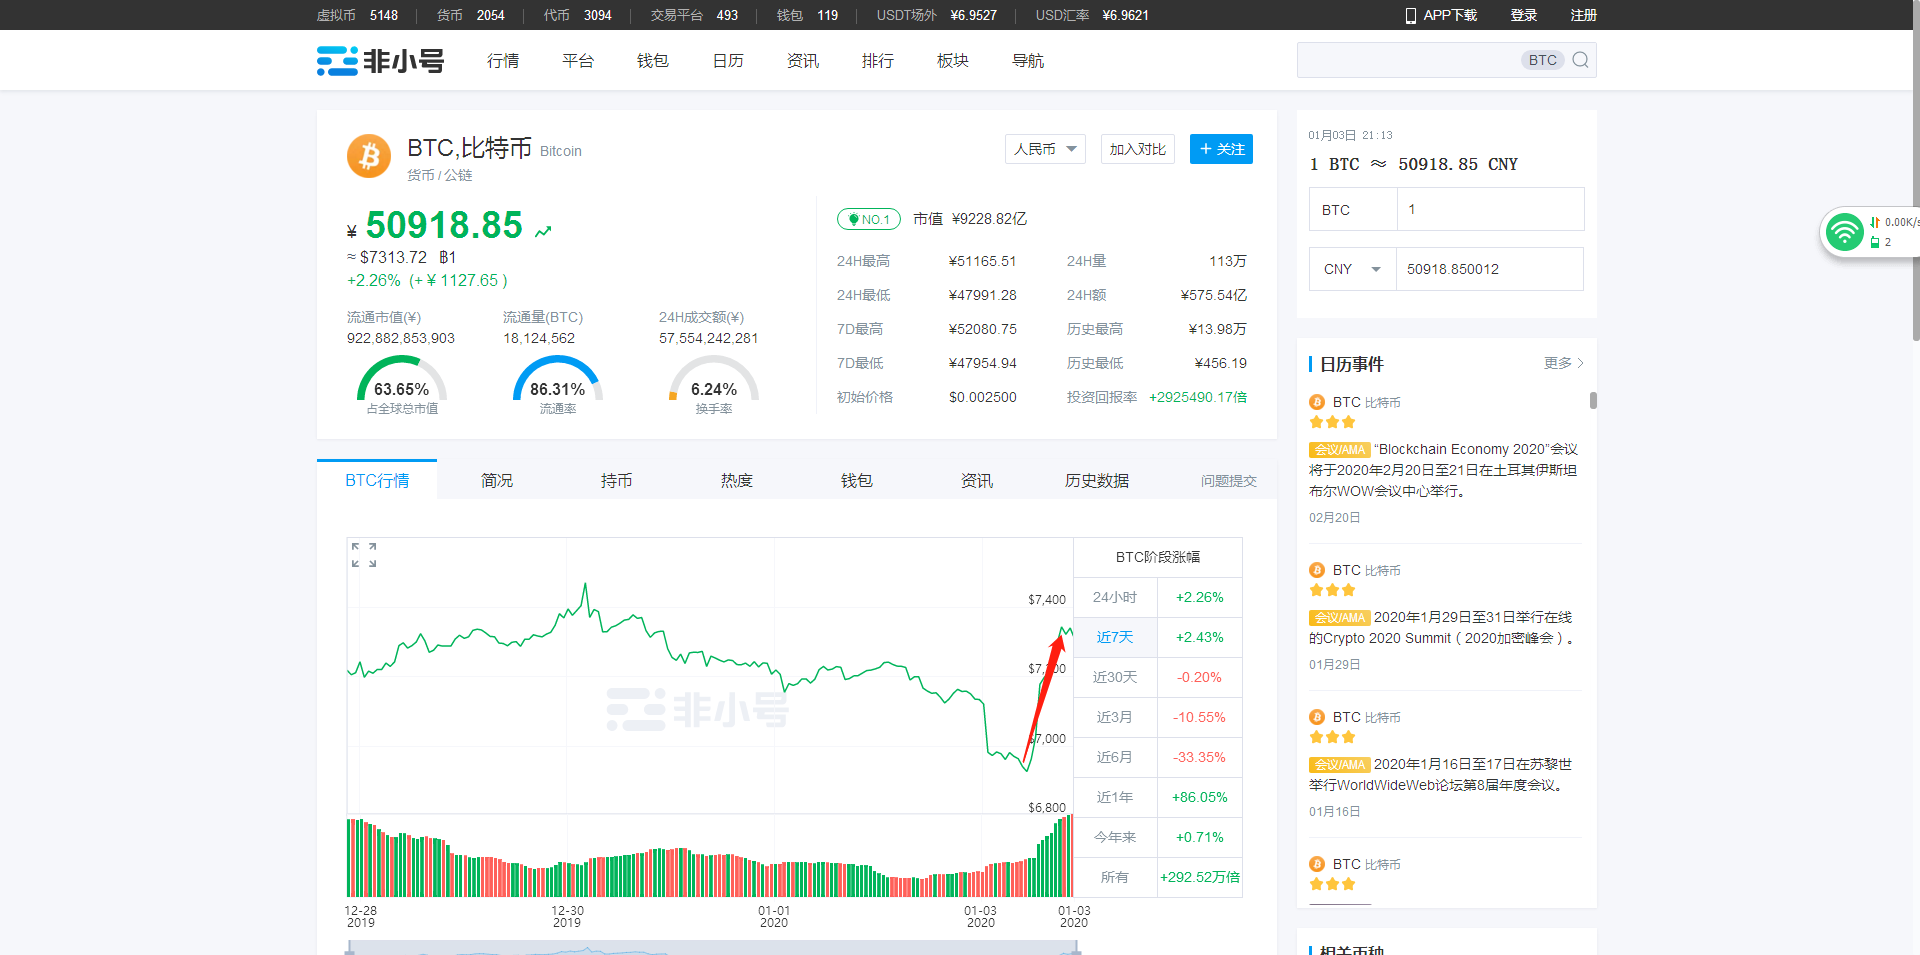Open the 平台 navigation menu
1920x955 pixels.
[x=578, y=61]
